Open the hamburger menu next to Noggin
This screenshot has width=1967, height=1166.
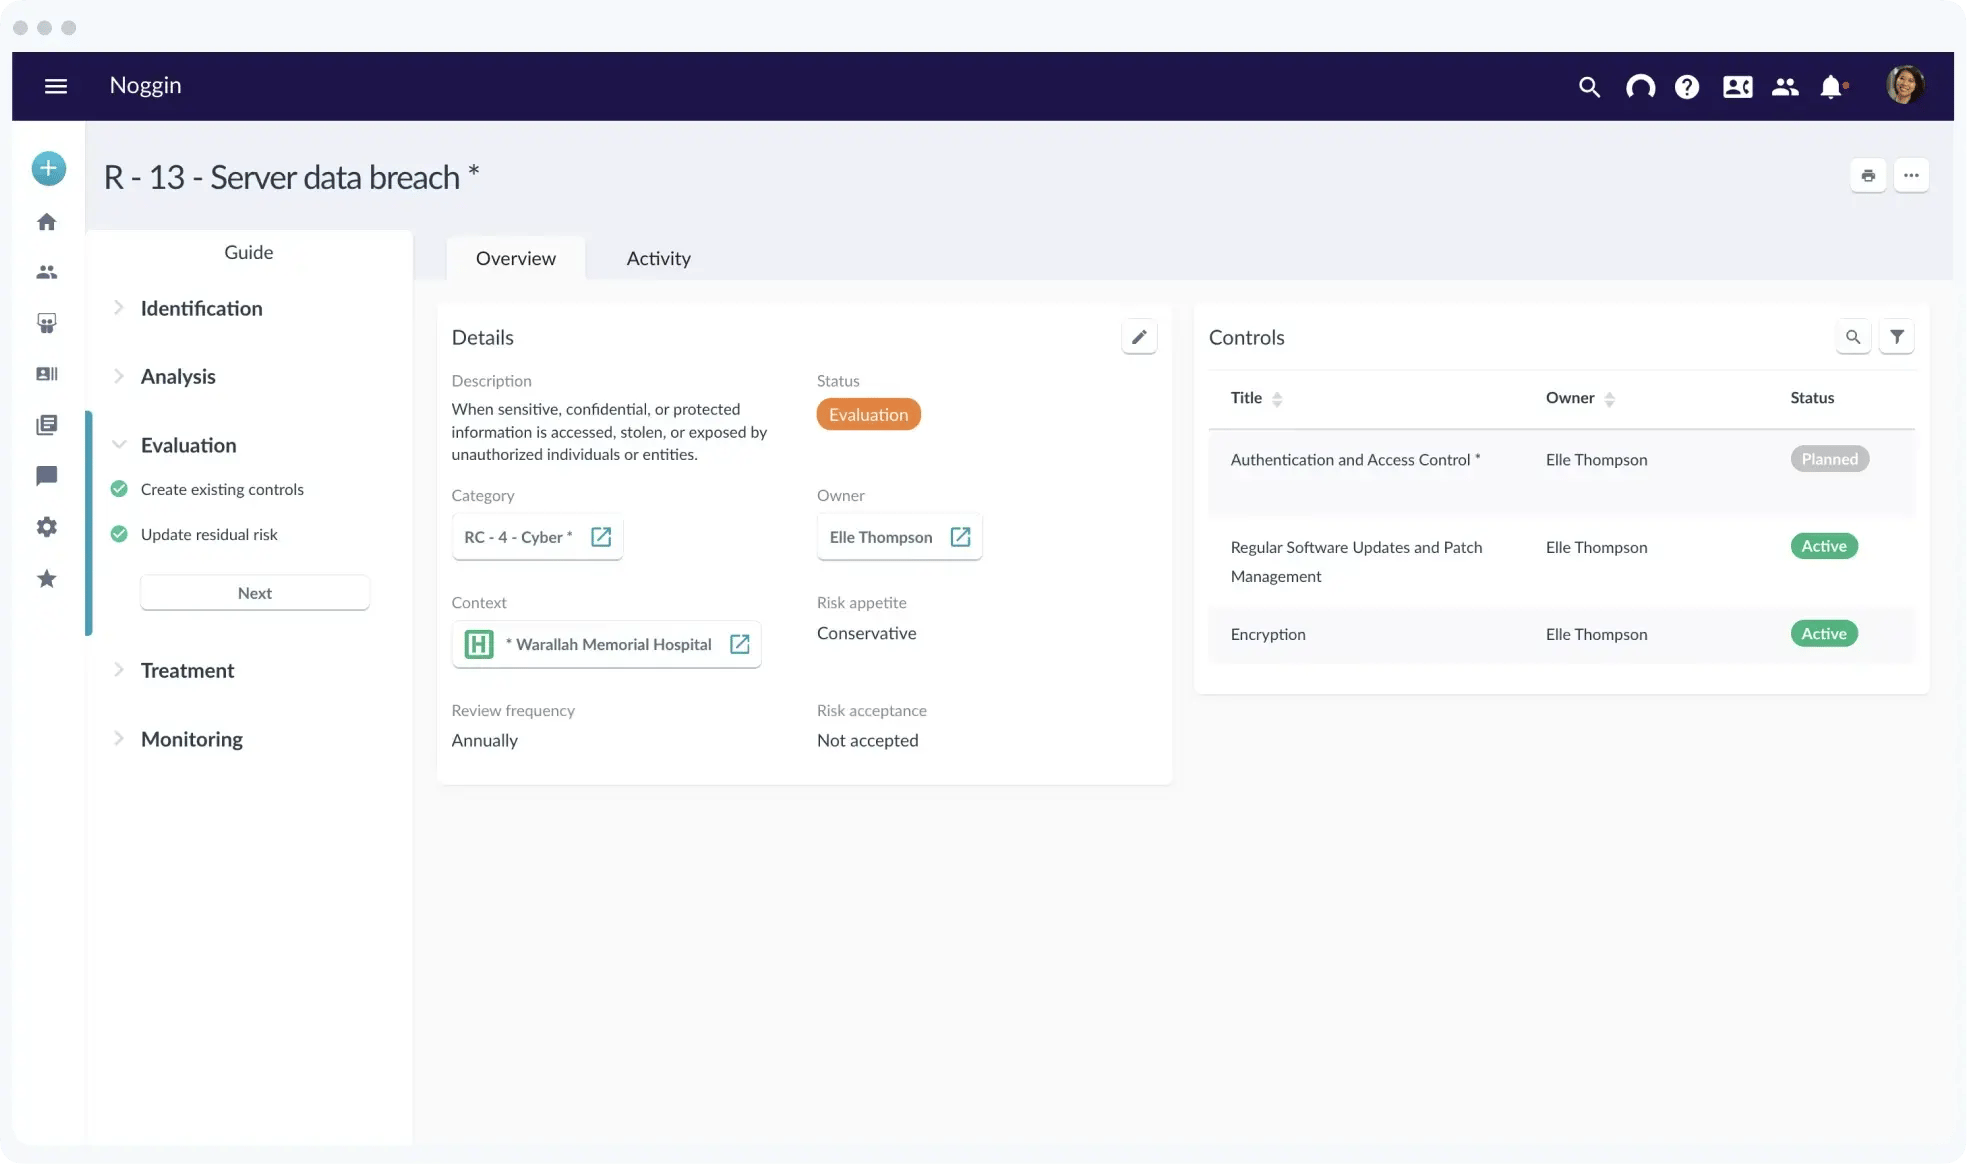(57, 86)
